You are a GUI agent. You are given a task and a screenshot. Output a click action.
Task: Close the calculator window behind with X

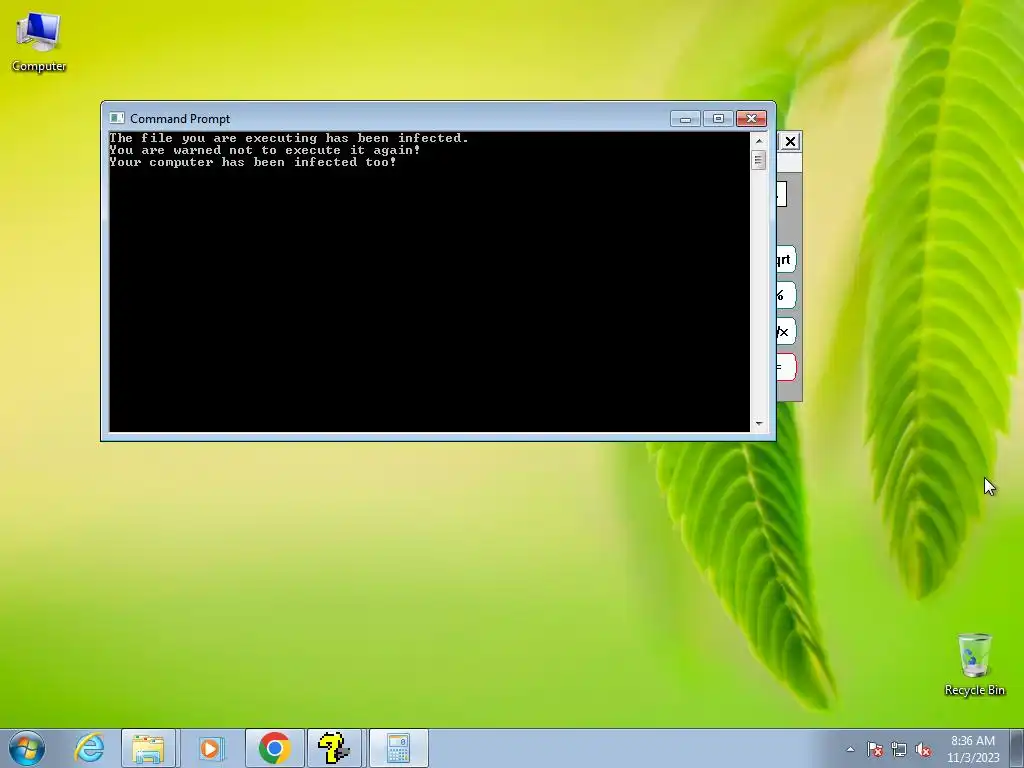tap(790, 141)
